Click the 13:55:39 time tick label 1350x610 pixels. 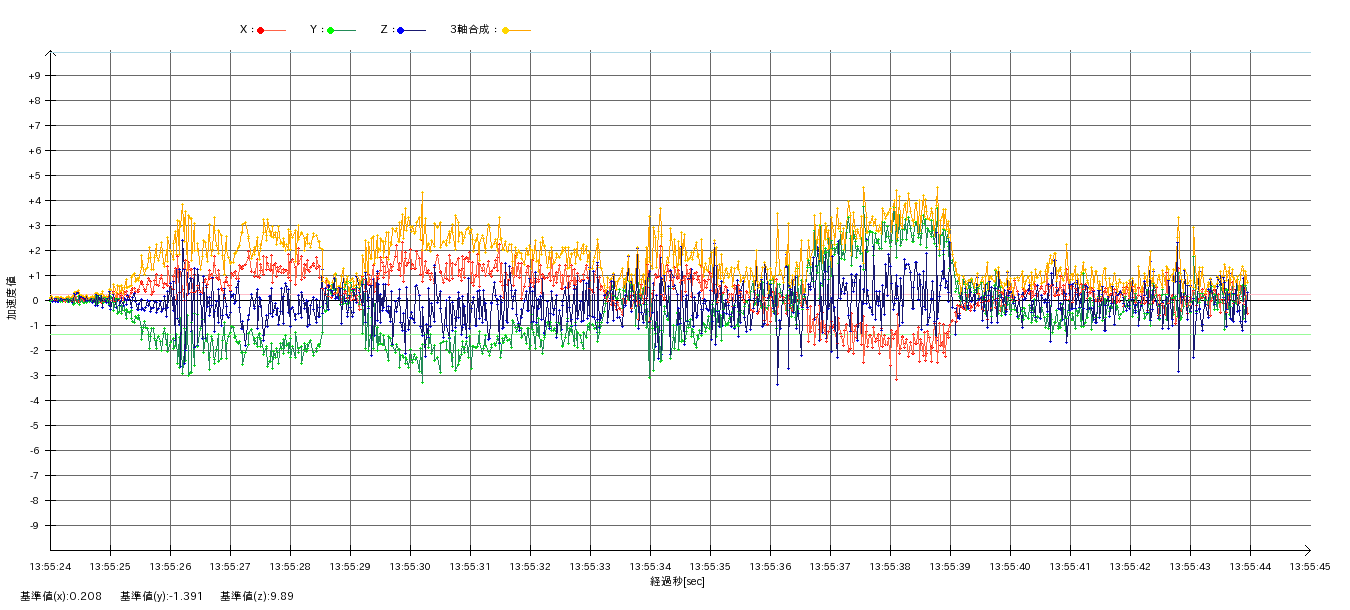(x=950, y=566)
